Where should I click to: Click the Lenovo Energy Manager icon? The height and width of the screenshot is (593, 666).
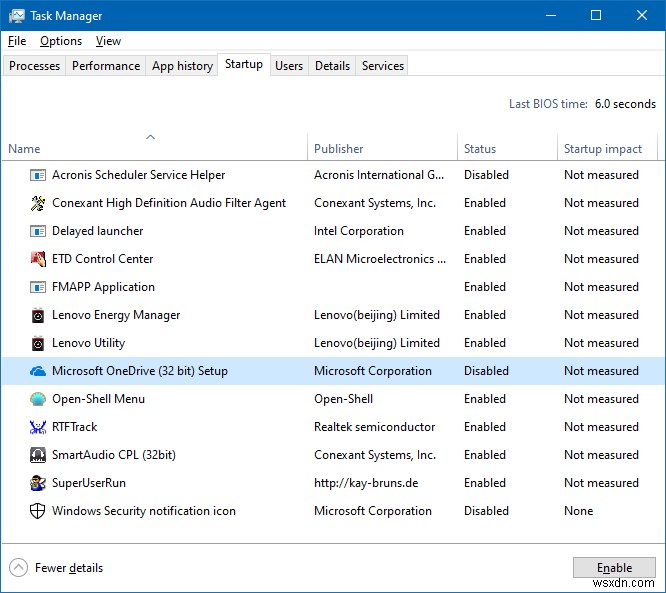(38, 315)
